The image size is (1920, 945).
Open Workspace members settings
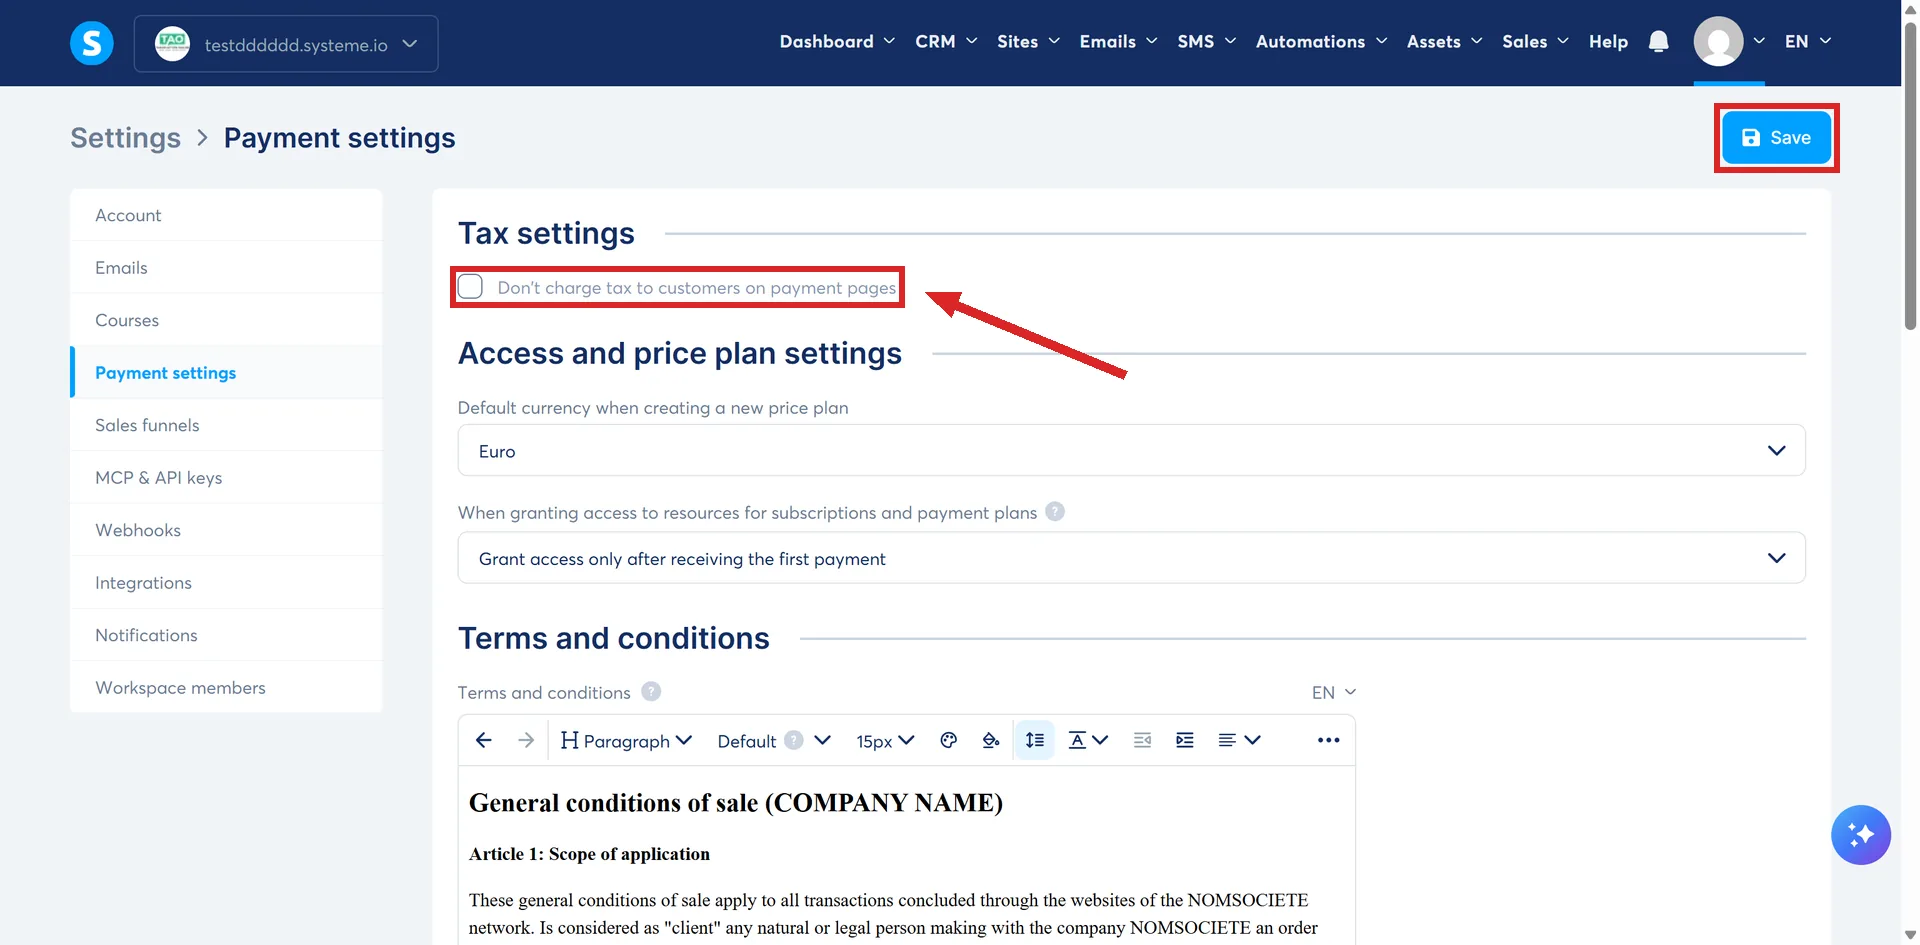coord(226,687)
